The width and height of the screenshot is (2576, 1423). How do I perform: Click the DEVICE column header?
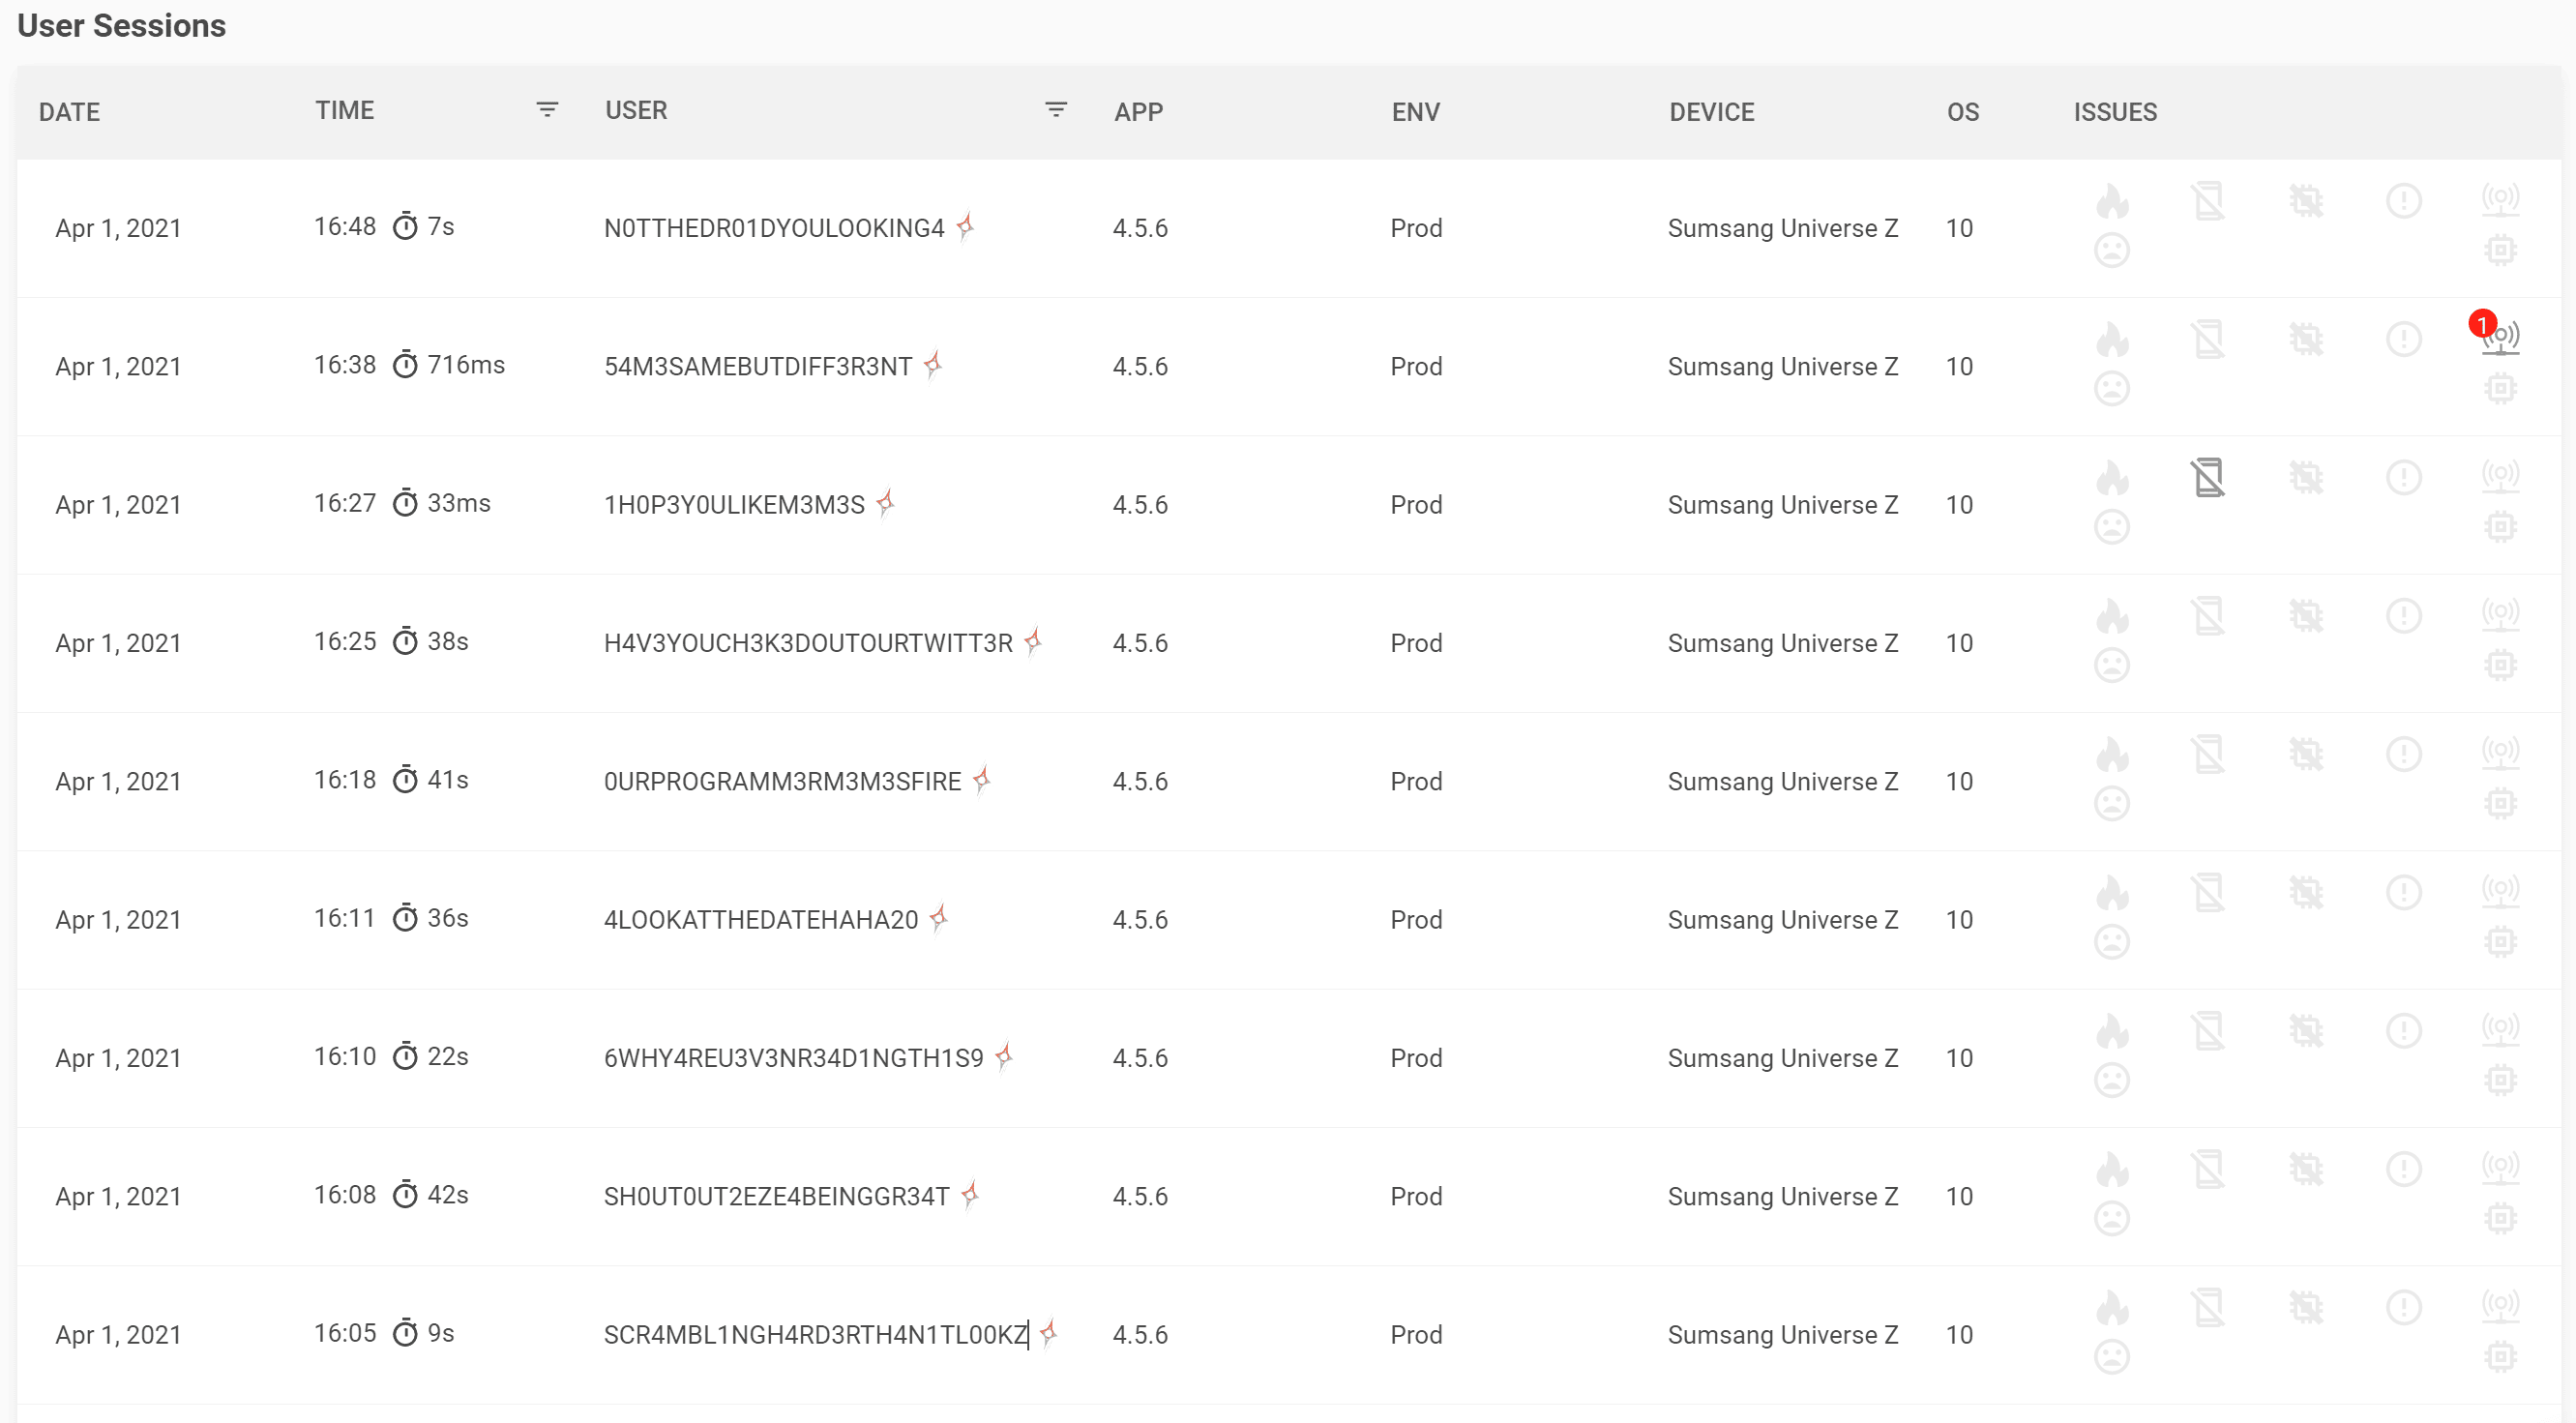[x=1712, y=111]
